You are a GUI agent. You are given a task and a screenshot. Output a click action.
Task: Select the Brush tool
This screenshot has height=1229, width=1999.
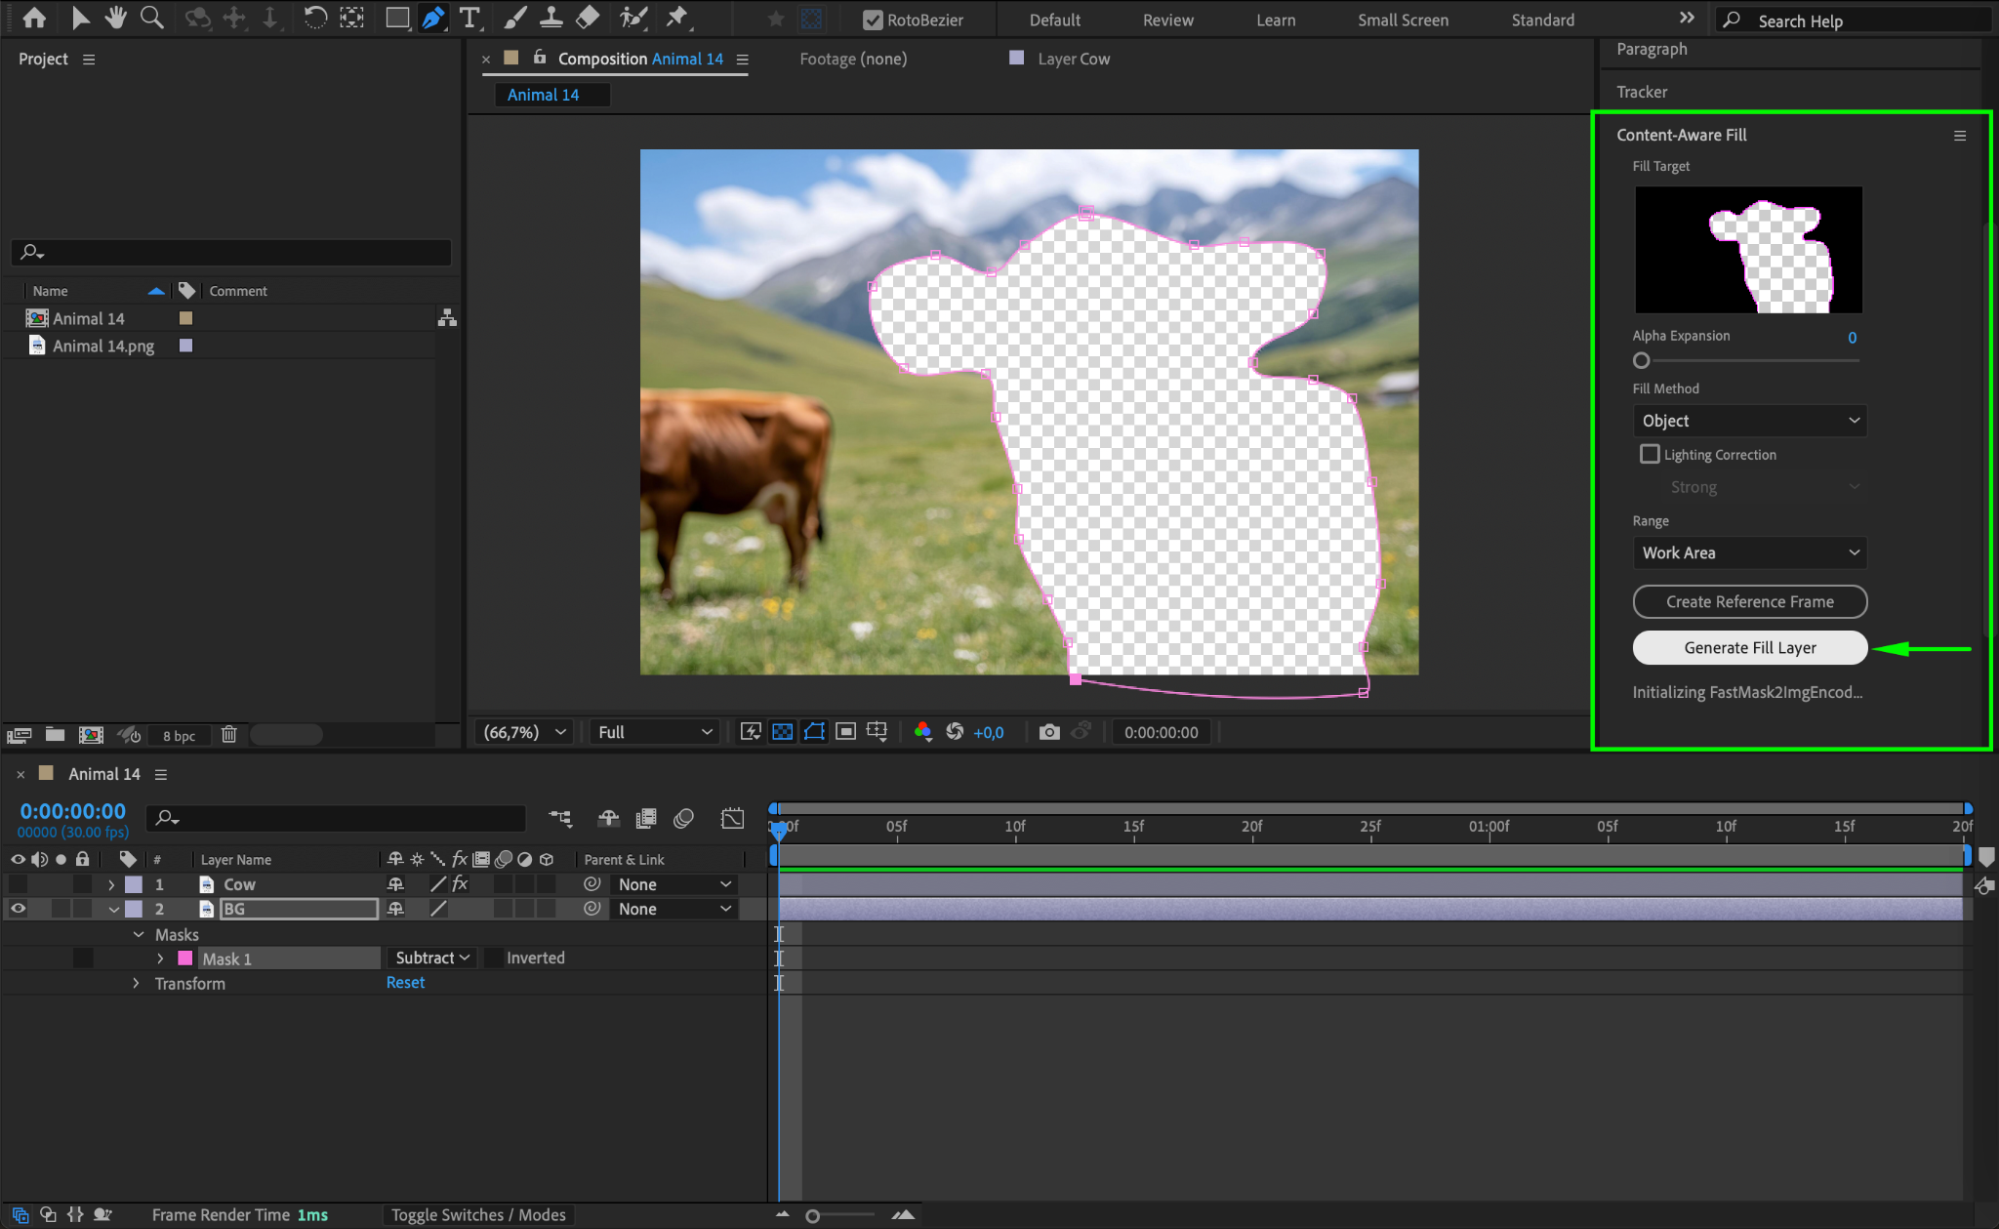point(515,17)
